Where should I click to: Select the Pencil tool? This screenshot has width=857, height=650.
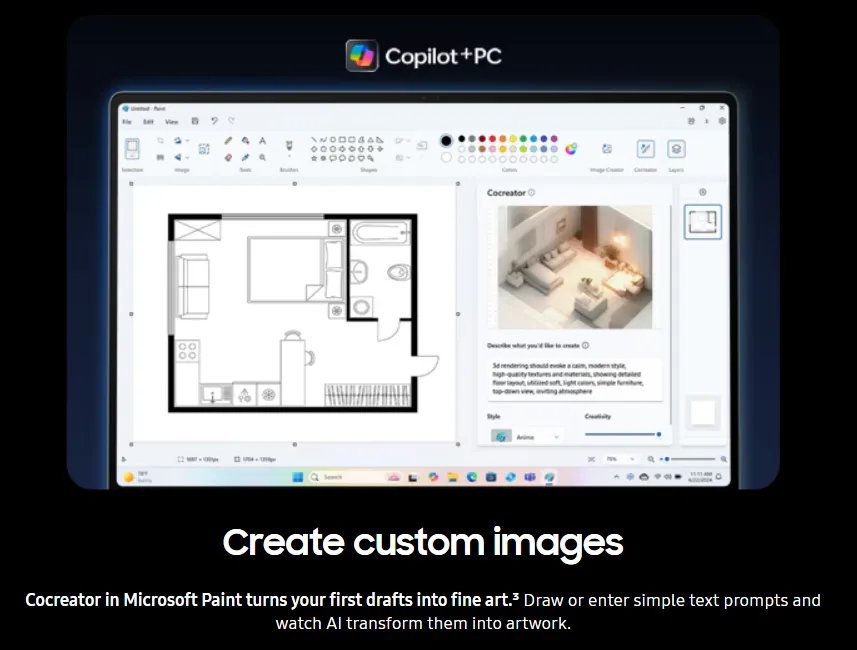pos(228,140)
